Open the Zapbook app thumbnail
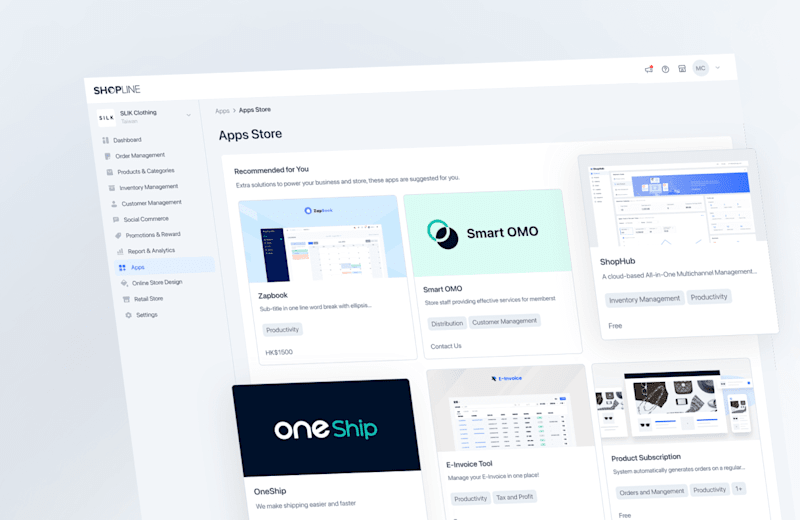The image size is (800, 520). (323, 238)
